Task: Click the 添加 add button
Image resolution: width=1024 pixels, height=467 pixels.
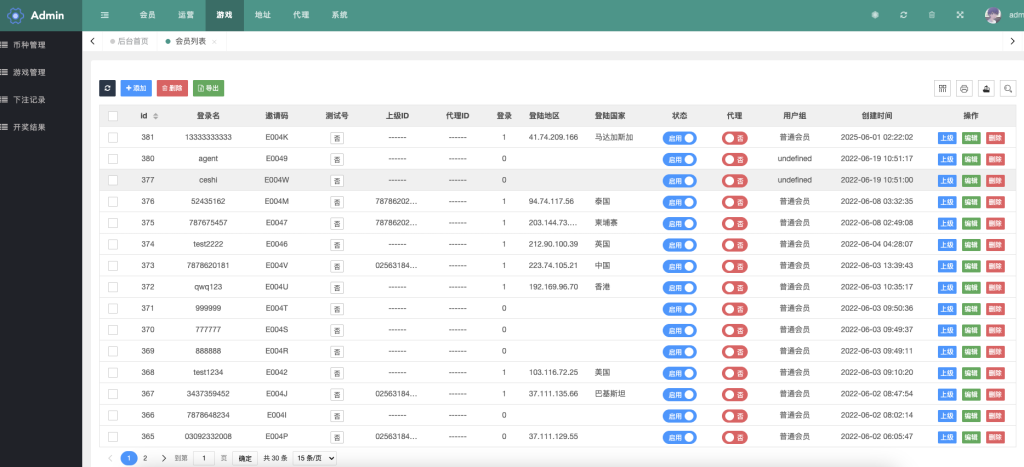Action: coord(136,88)
